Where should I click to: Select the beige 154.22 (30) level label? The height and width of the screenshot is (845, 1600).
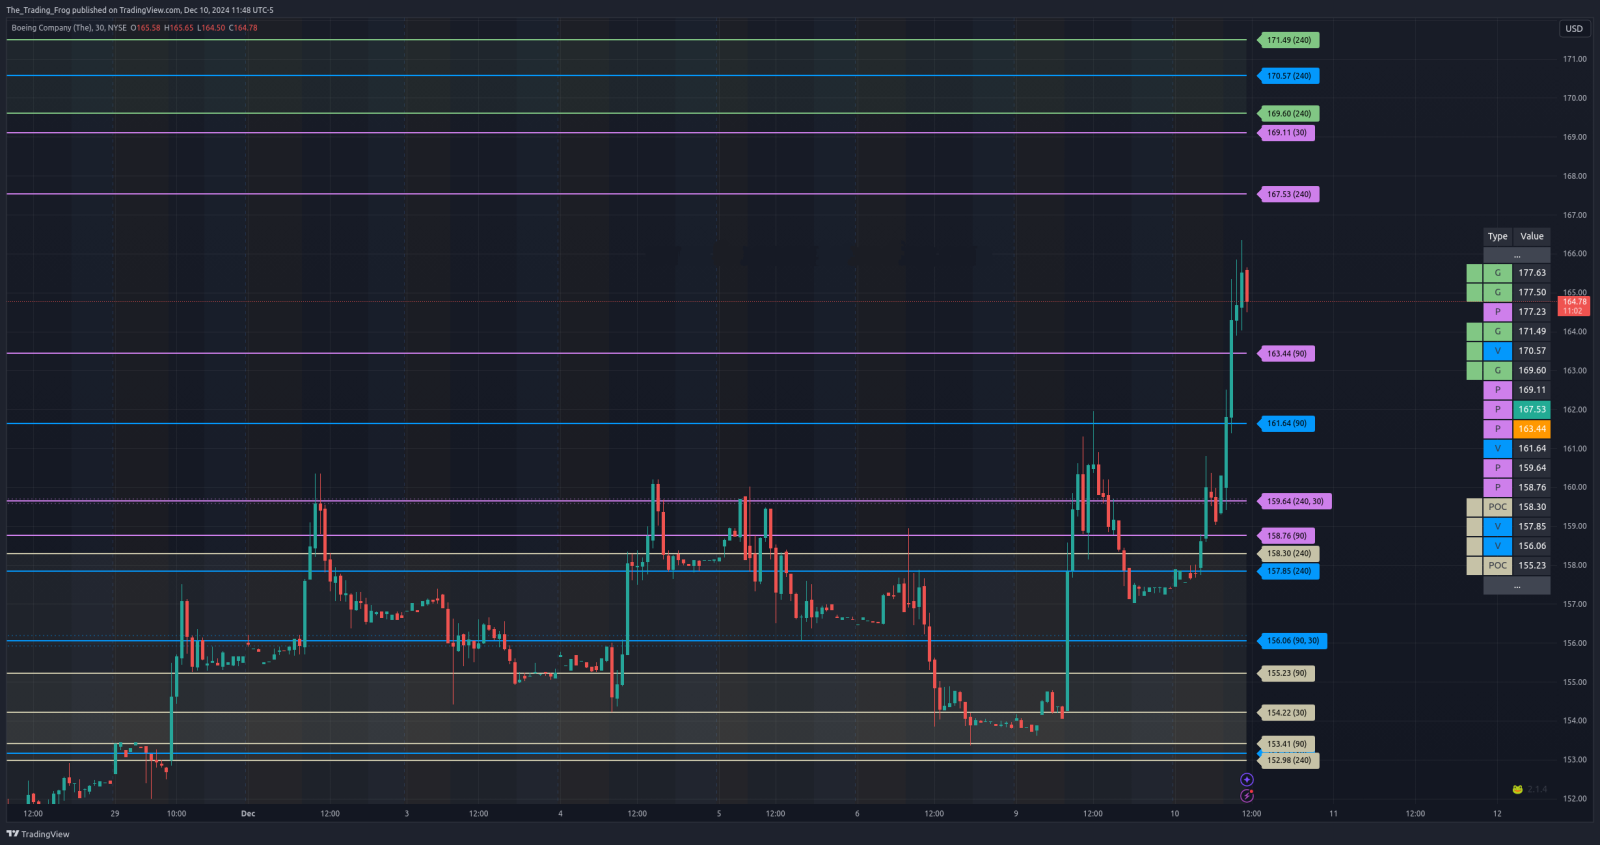coord(1286,713)
